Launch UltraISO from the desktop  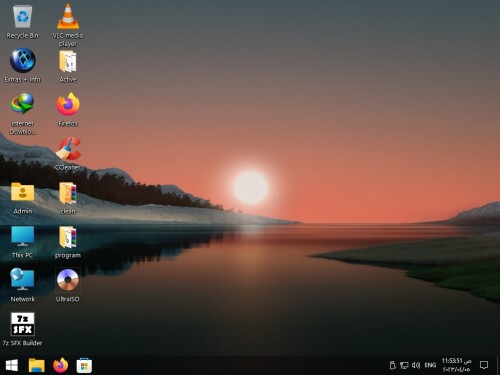tap(68, 285)
